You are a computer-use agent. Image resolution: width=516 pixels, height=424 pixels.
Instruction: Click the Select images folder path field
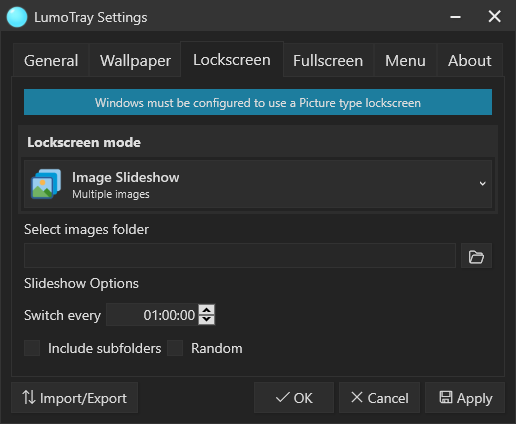[240, 256]
